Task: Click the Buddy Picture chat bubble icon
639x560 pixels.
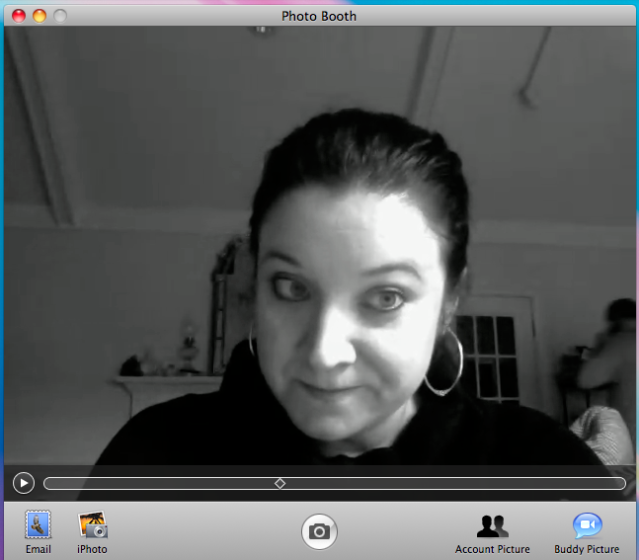Action: [x=586, y=525]
